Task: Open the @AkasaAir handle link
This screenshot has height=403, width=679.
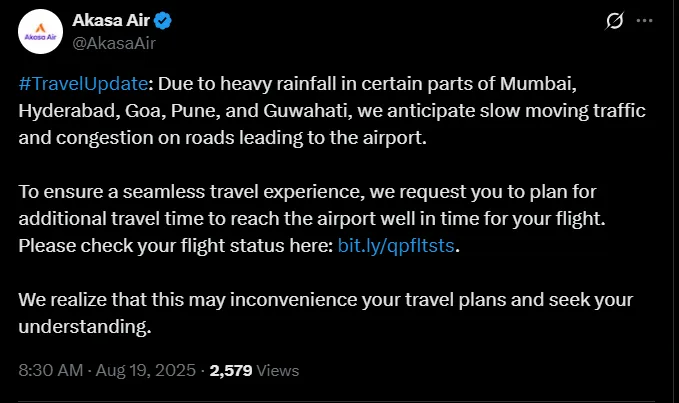Action: pyautogui.click(x=114, y=42)
